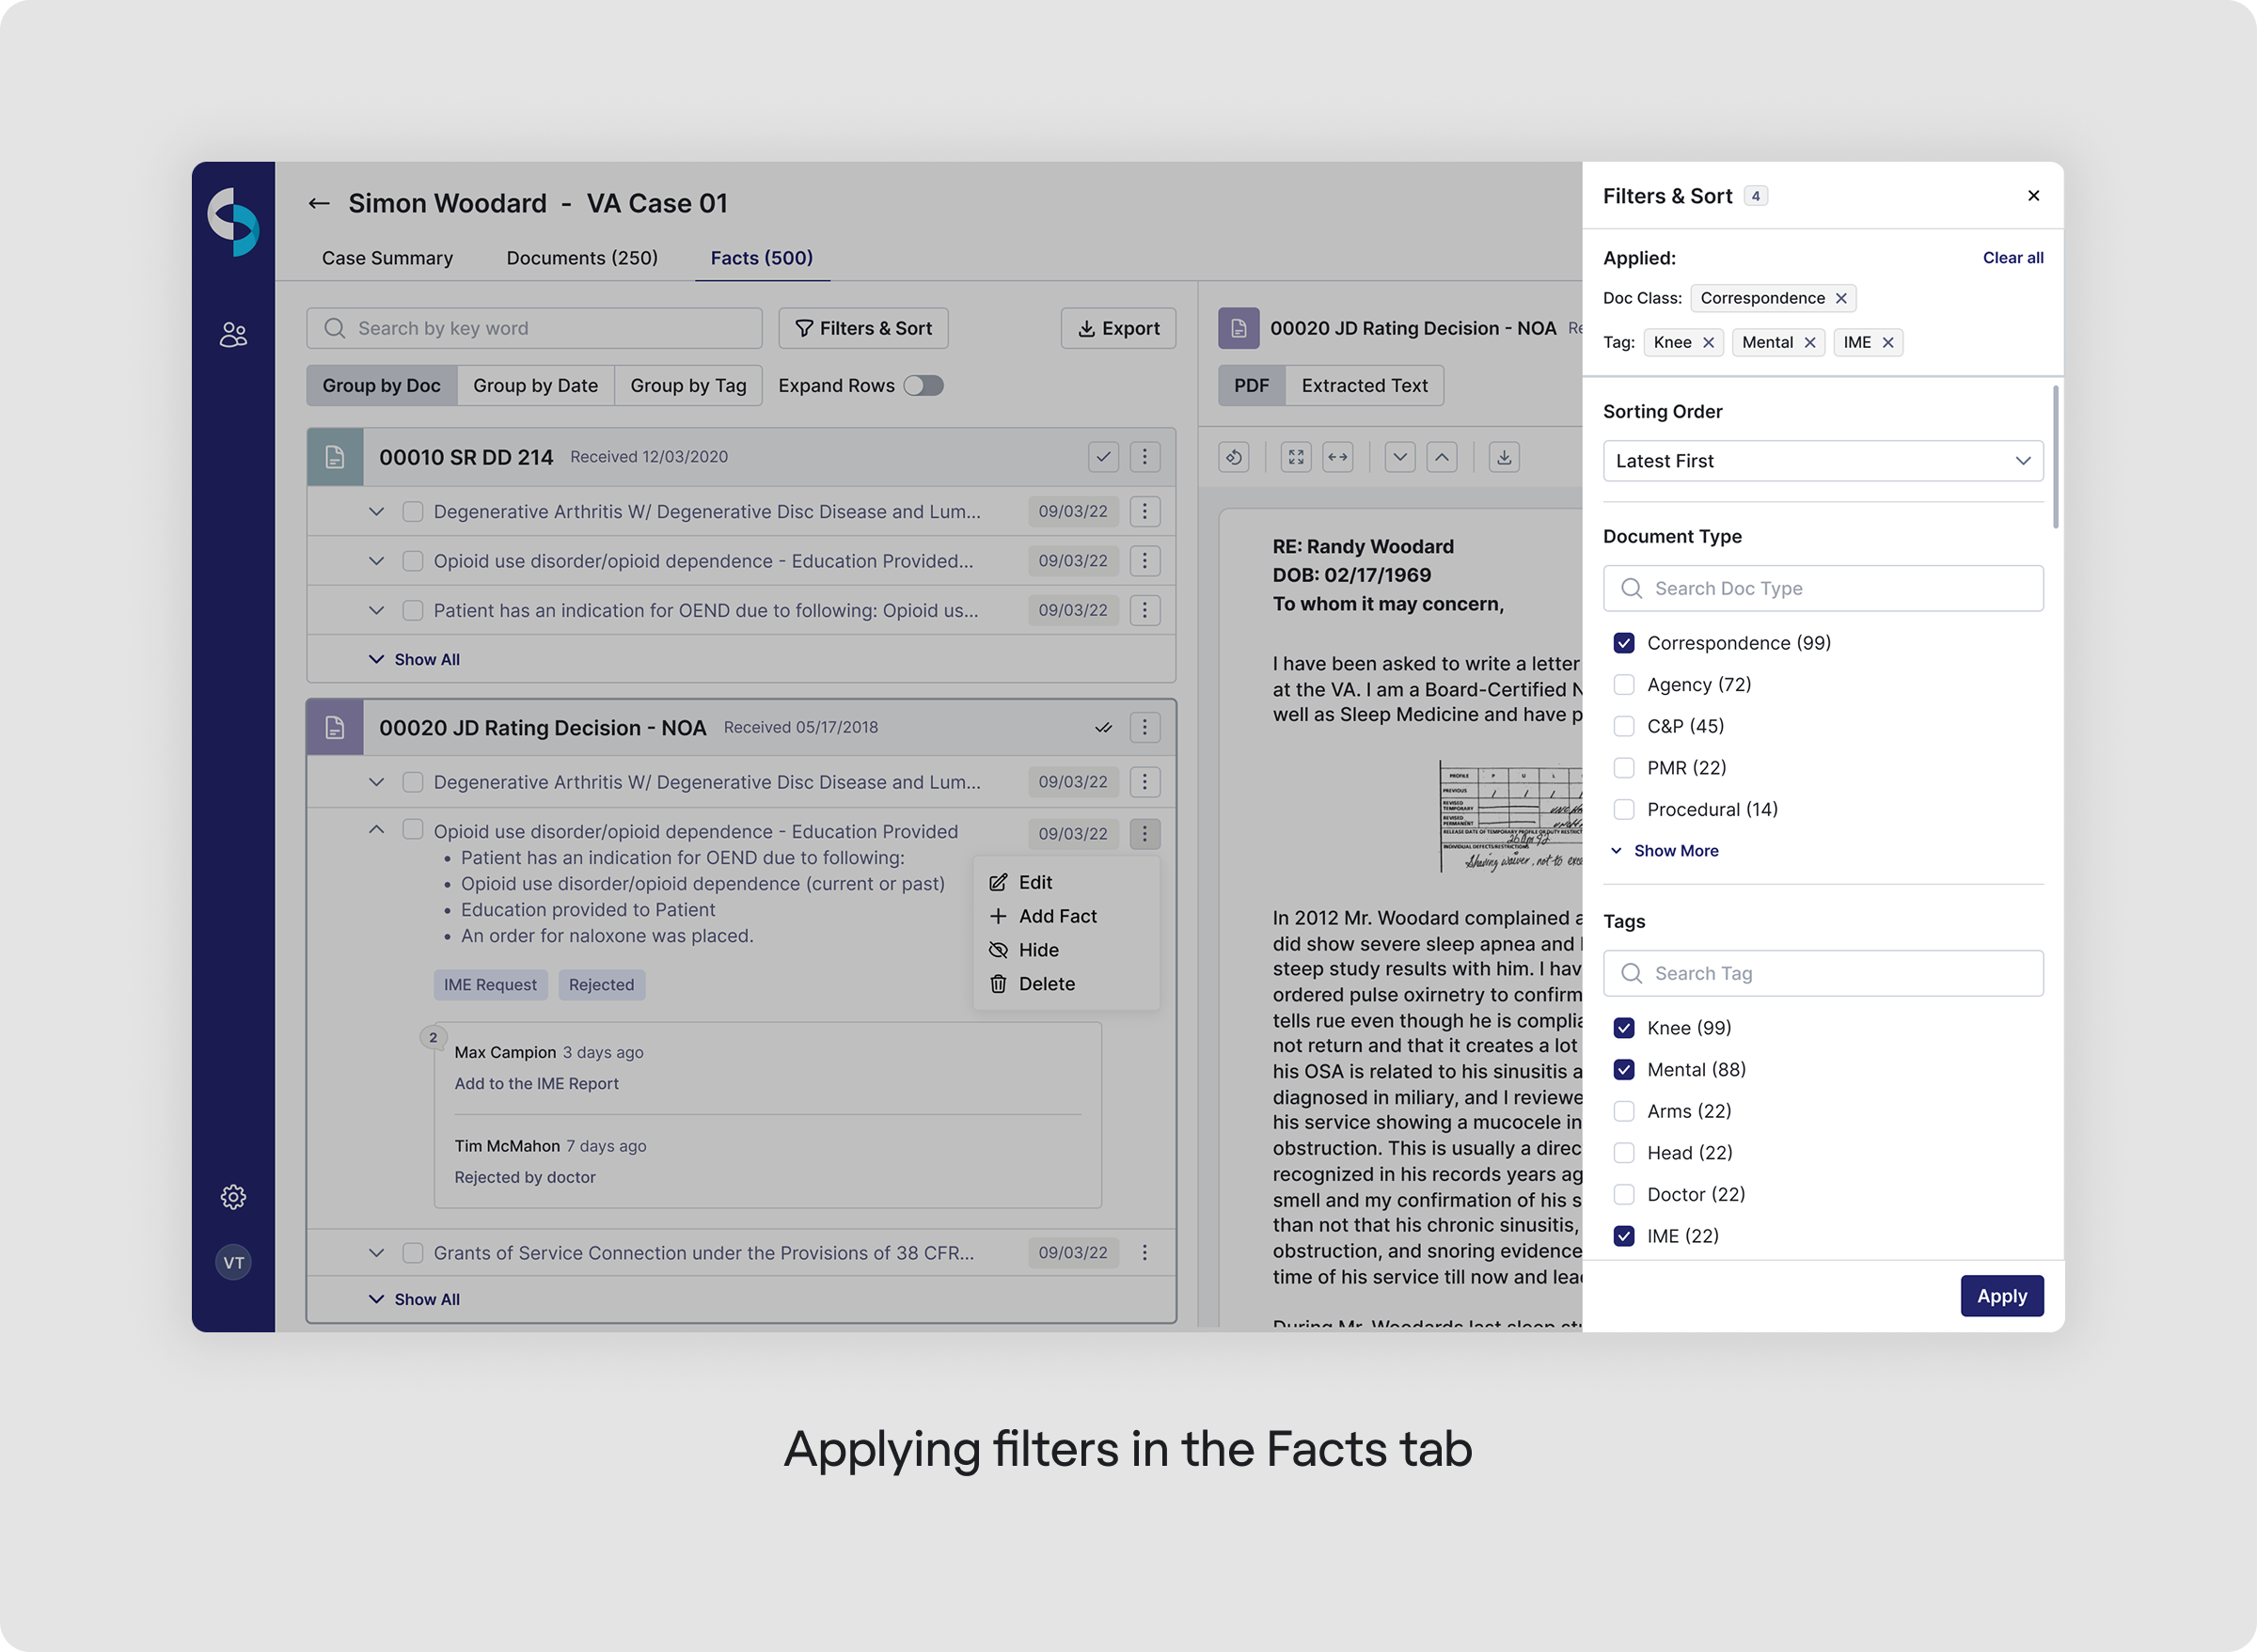
Task: Expand Grants of Service Connection row
Action: click(x=376, y=1253)
